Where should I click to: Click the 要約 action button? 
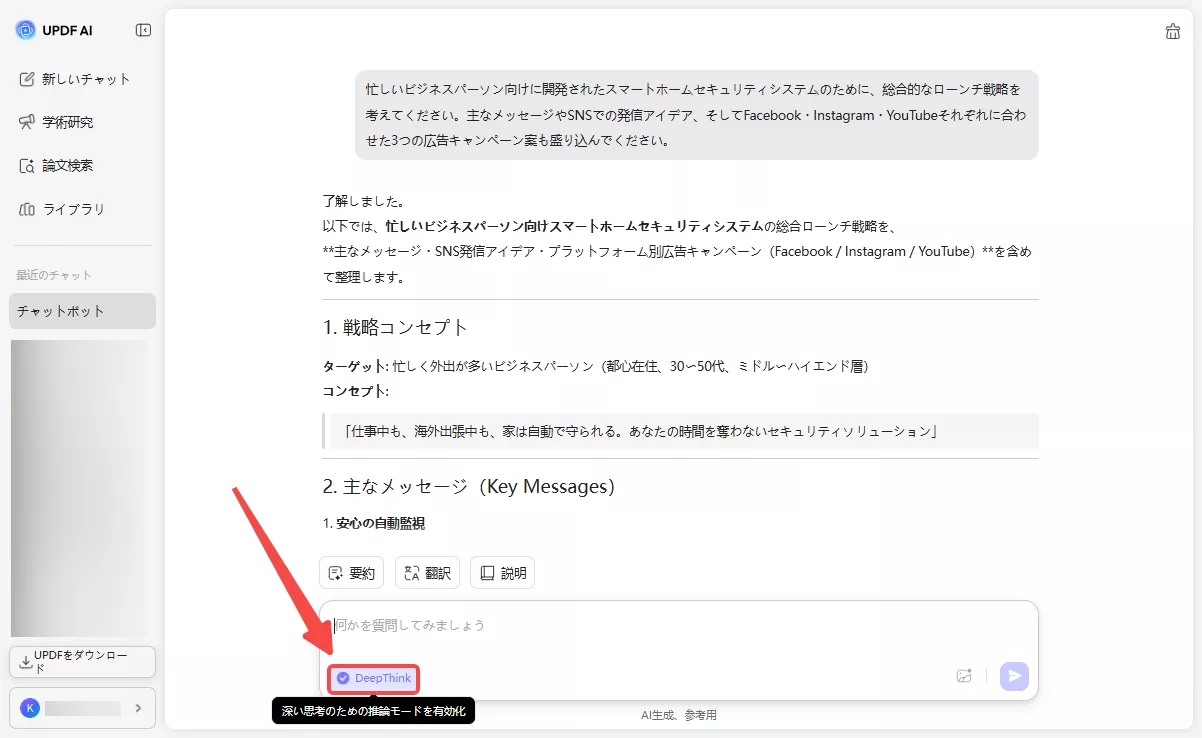click(351, 572)
